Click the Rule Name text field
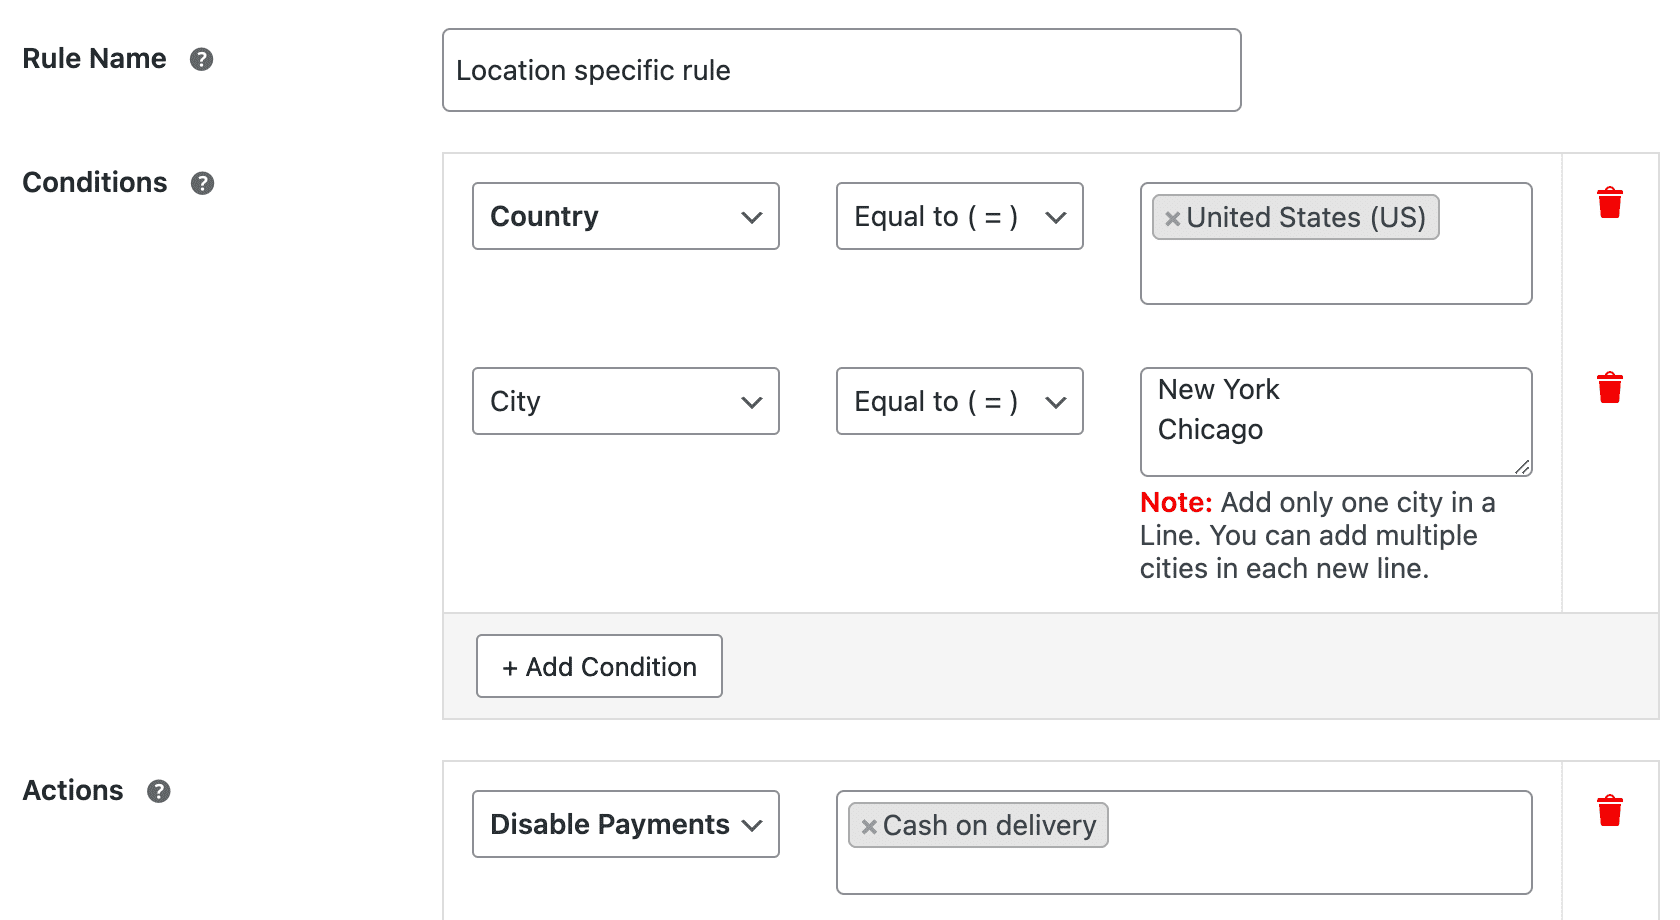This screenshot has height=920, width=1680. pos(841,70)
